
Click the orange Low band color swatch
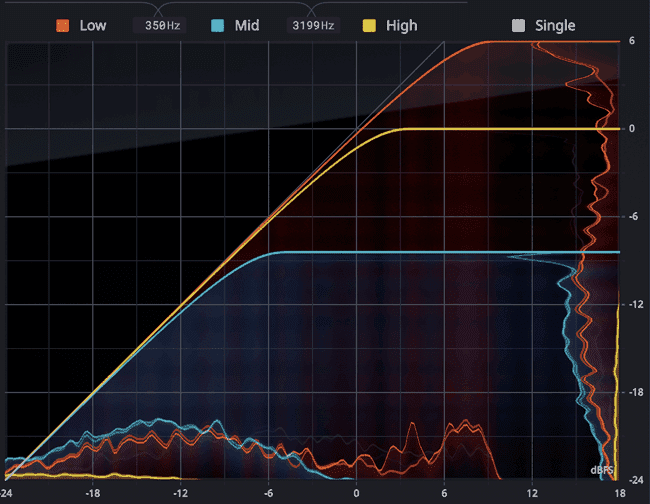[63, 26]
